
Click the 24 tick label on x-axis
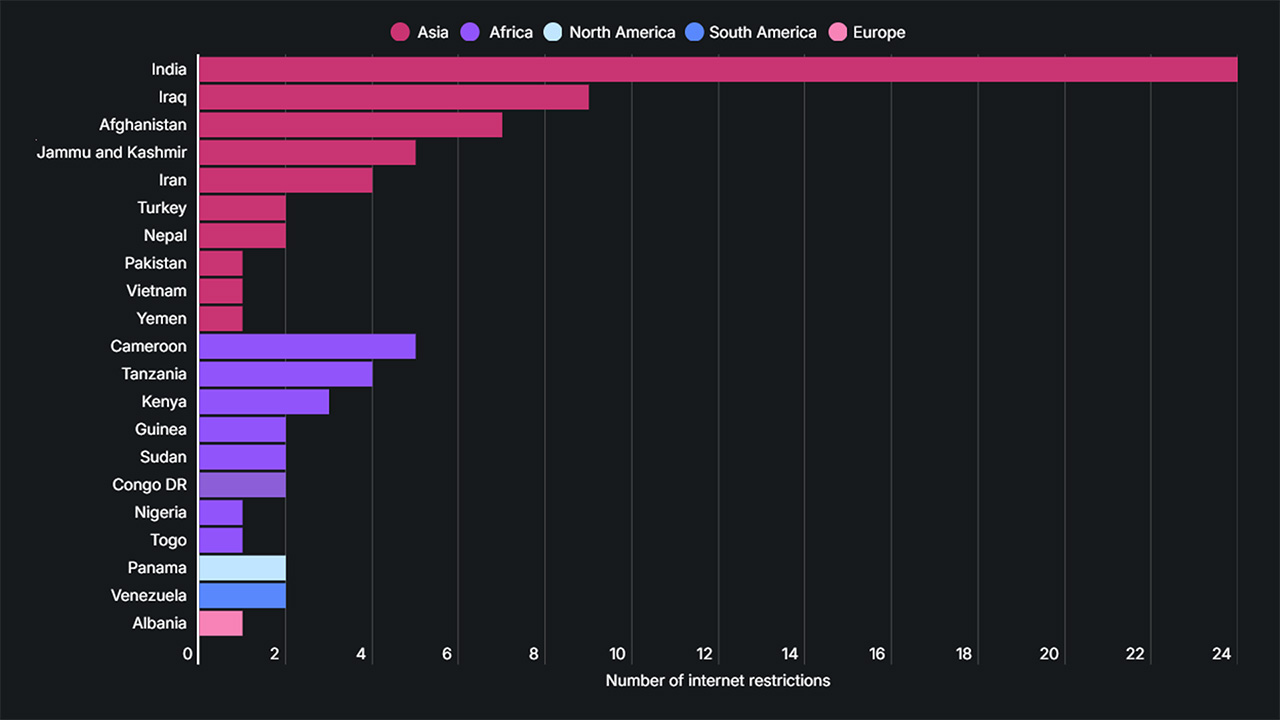click(1222, 653)
